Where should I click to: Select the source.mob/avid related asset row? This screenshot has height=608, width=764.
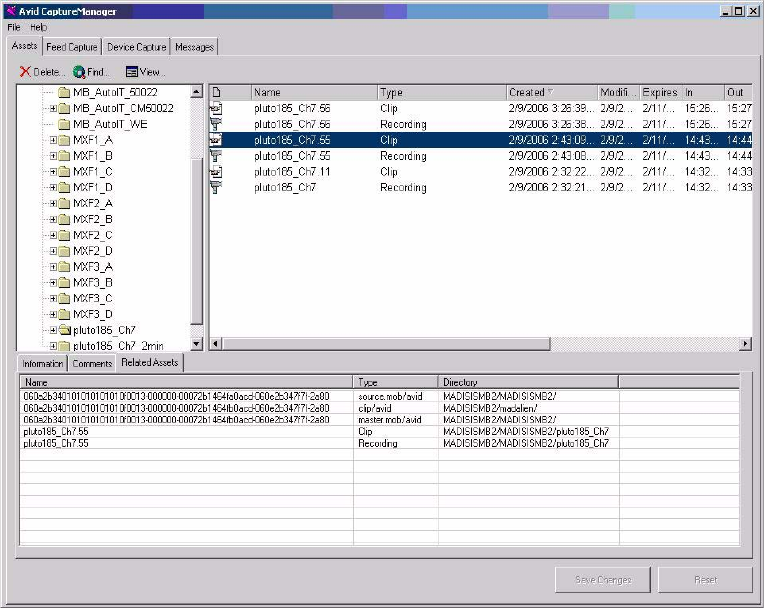pyautogui.click(x=380, y=397)
